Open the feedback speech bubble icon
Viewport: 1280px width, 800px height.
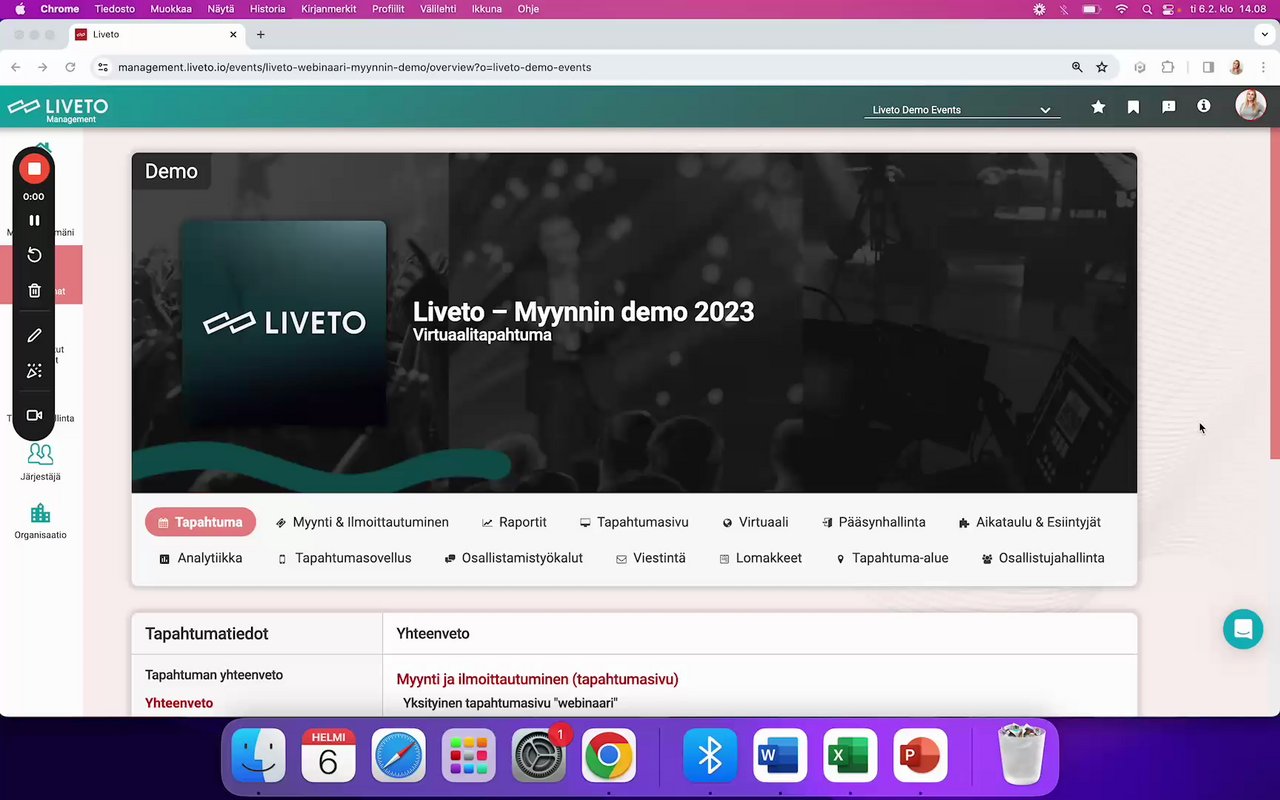pyautogui.click(x=1168, y=107)
